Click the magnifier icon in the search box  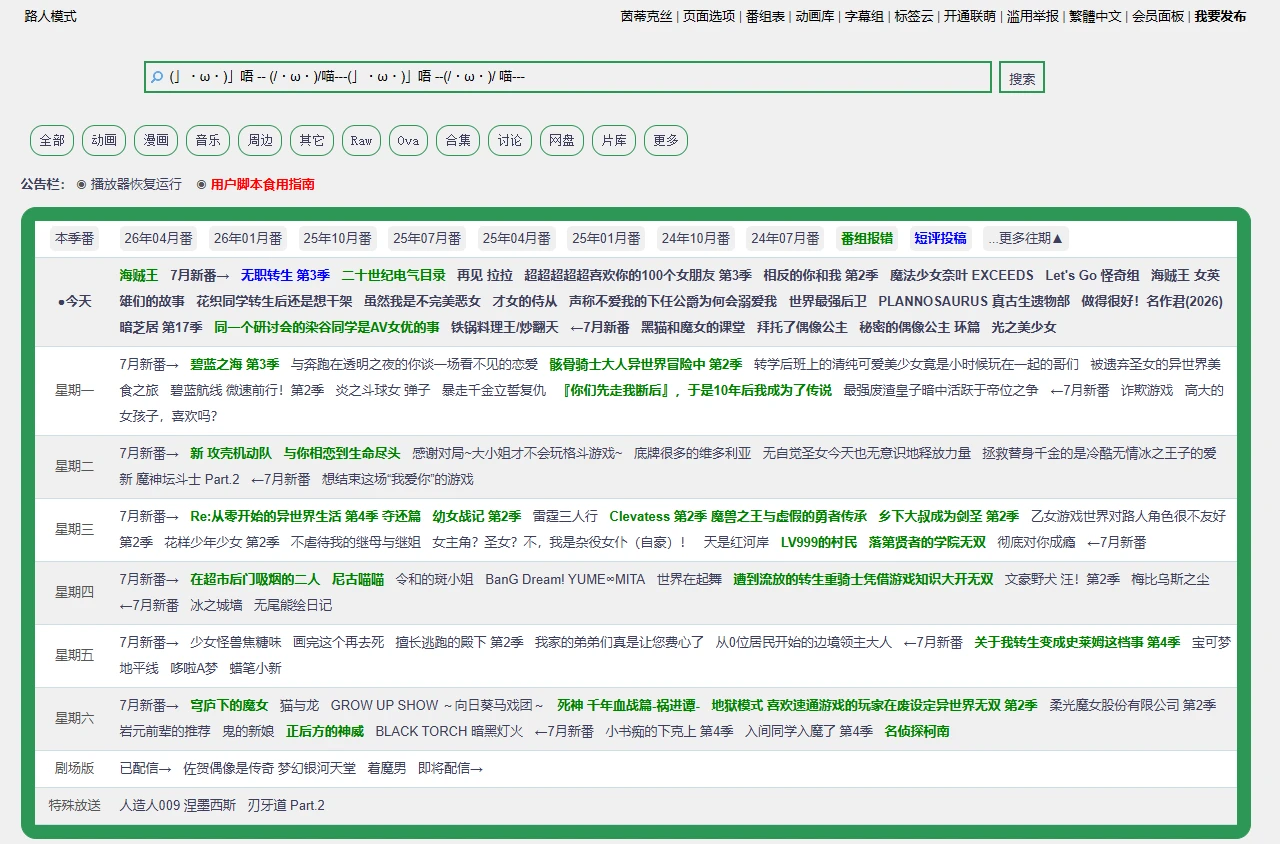pos(157,77)
